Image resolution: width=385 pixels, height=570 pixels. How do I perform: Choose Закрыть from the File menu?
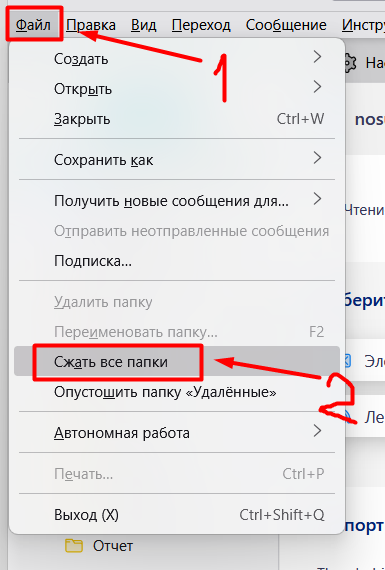tap(177, 119)
